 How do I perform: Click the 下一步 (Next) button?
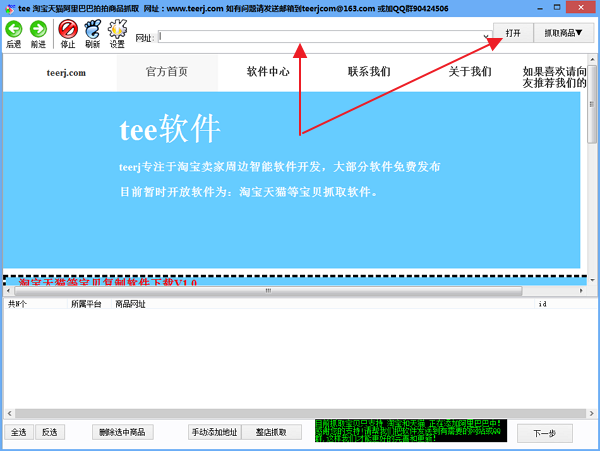click(545, 433)
